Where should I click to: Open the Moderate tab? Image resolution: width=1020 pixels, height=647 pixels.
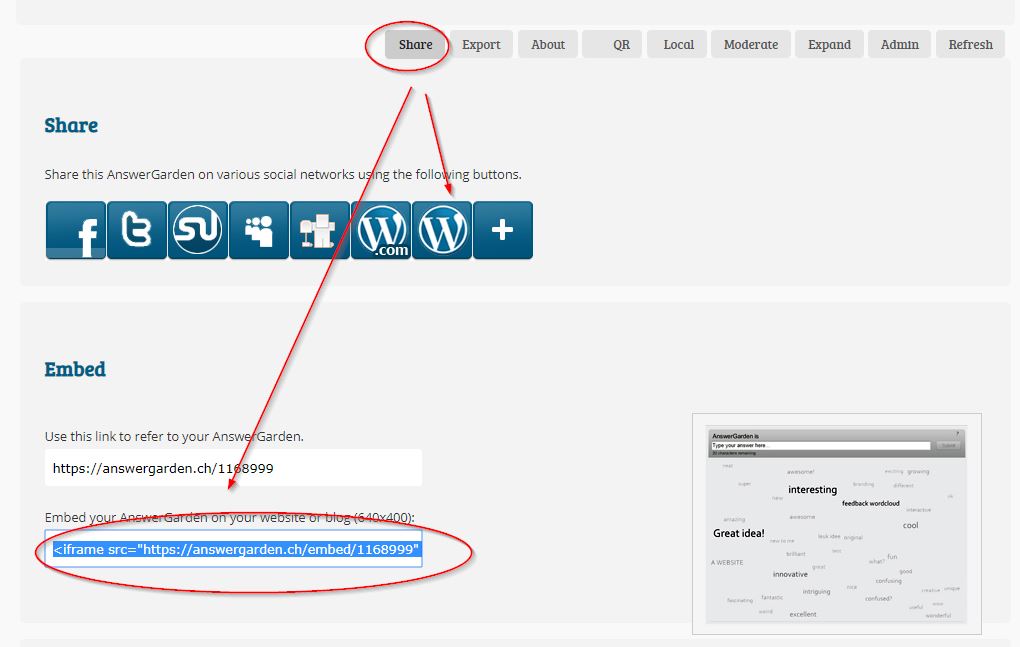[x=751, y=44]
